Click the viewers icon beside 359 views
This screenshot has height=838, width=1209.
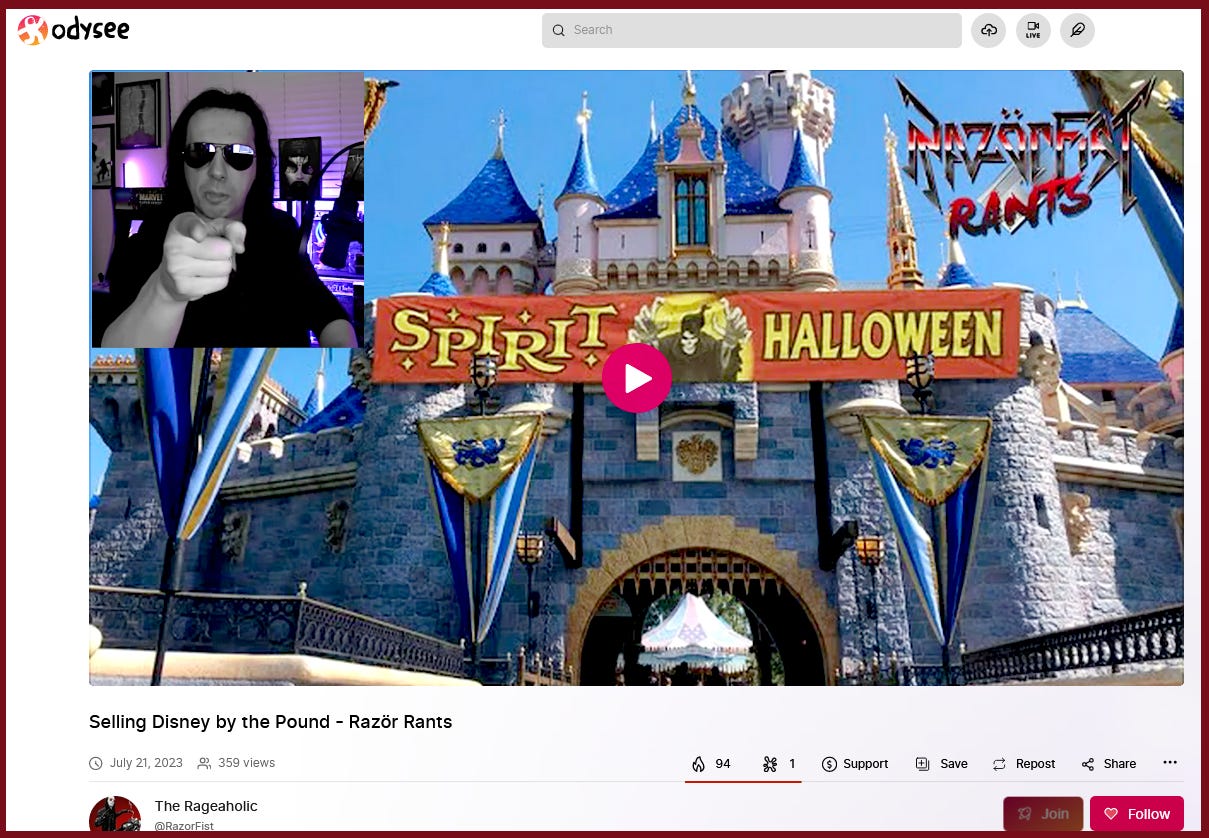[x=204, y=764]
